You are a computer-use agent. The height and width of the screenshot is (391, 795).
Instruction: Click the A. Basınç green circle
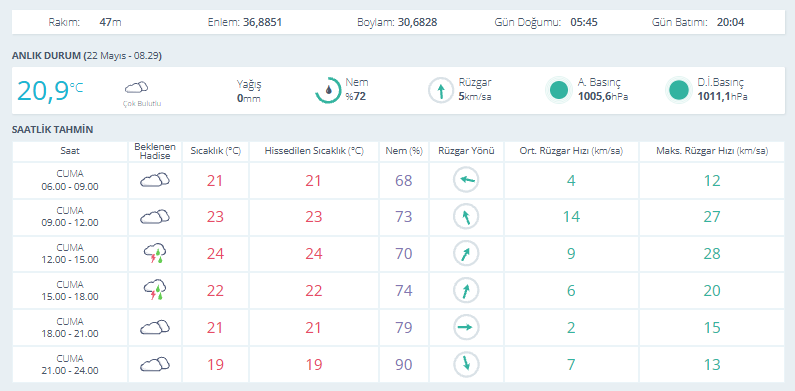[559, 90]
